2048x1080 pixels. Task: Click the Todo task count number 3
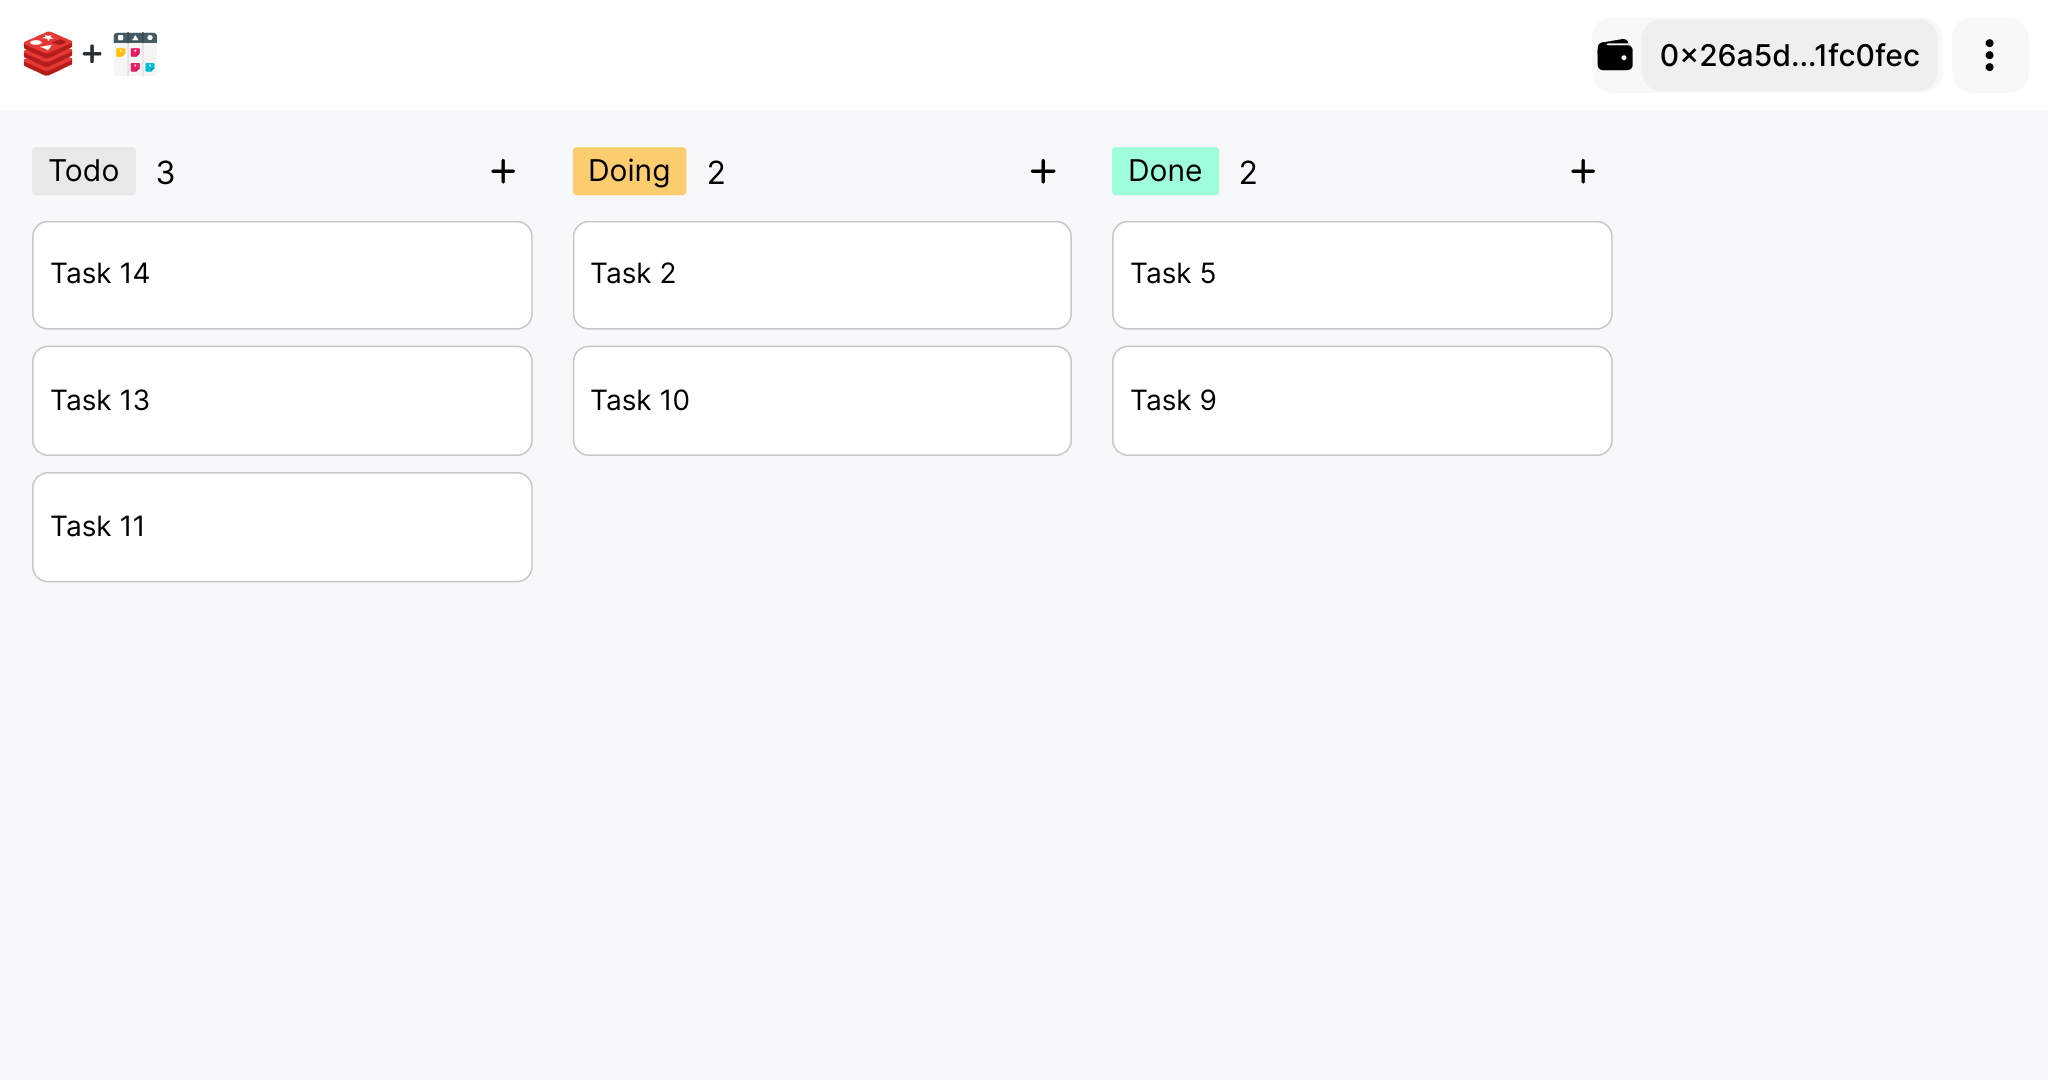pos(164,171)
